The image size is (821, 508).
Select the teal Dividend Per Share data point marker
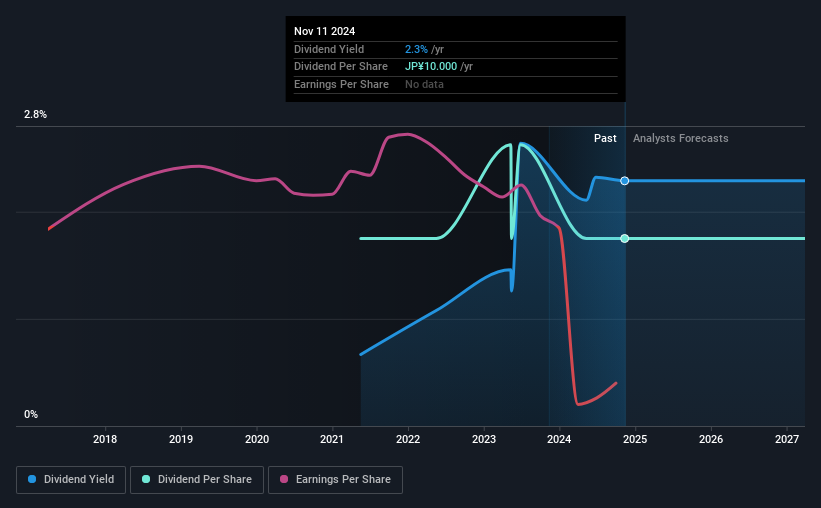tap(625, 239)
